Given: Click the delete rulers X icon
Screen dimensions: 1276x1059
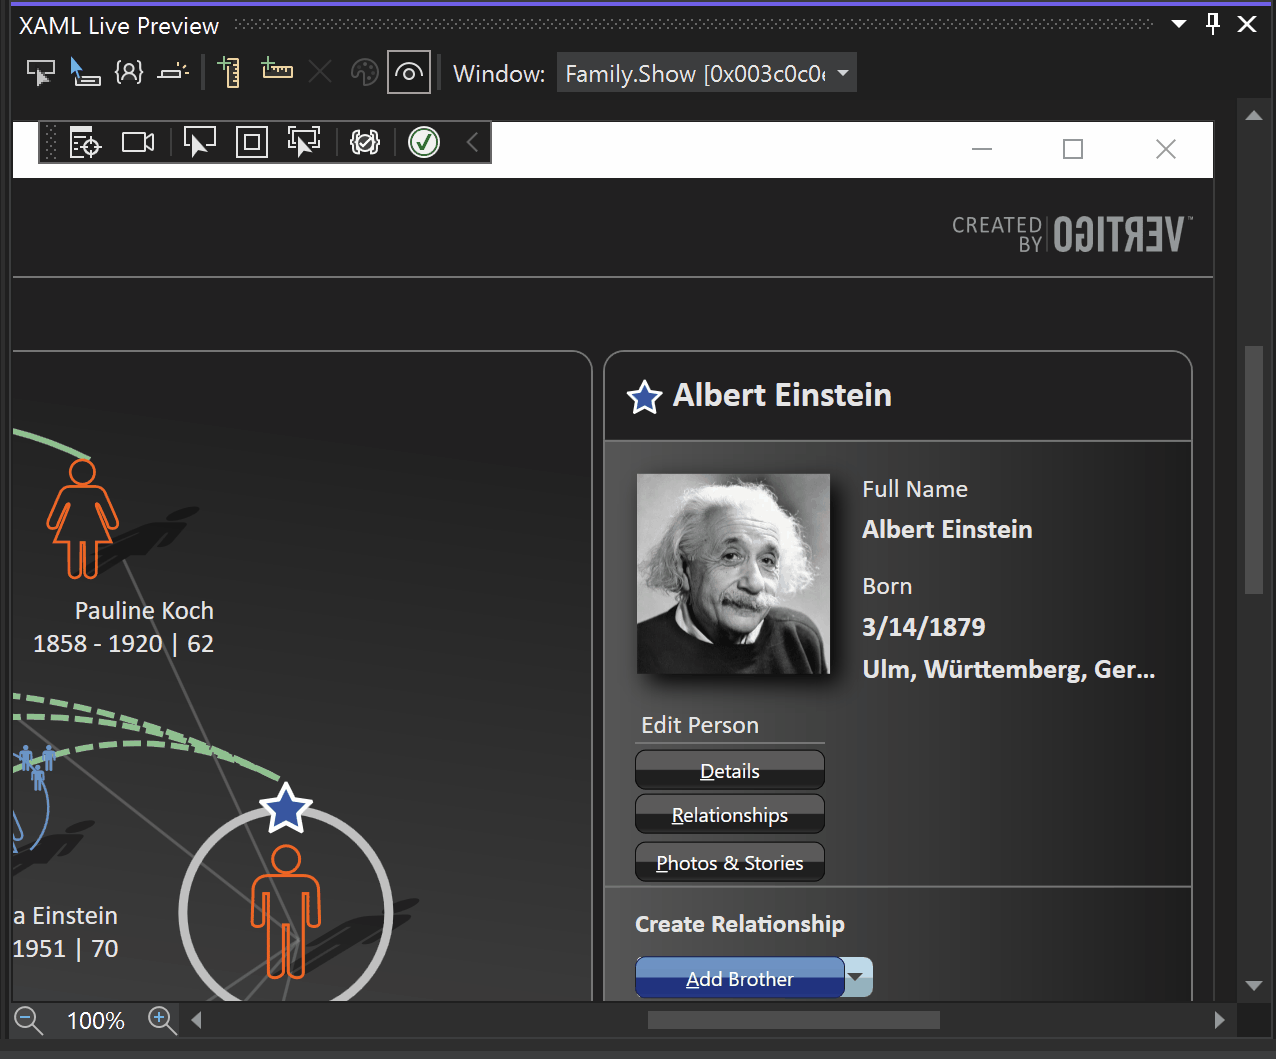Looking at the screenshot, I should [320, 72].
